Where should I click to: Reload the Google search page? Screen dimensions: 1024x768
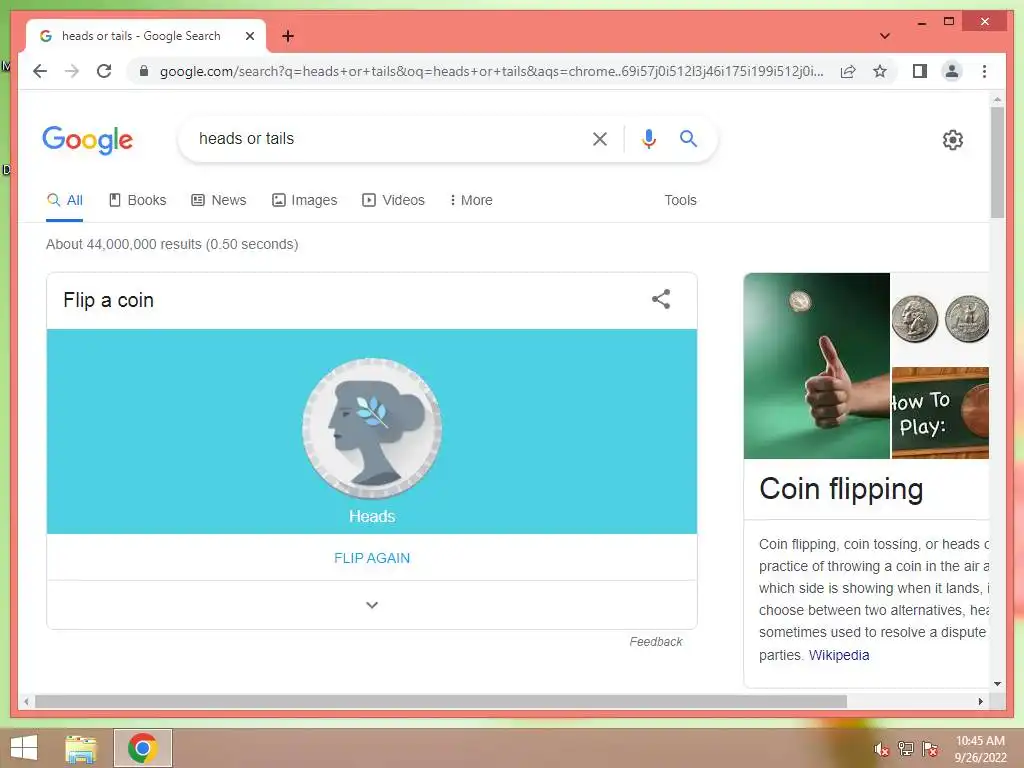pyautogui.click(x=104, y=71)
